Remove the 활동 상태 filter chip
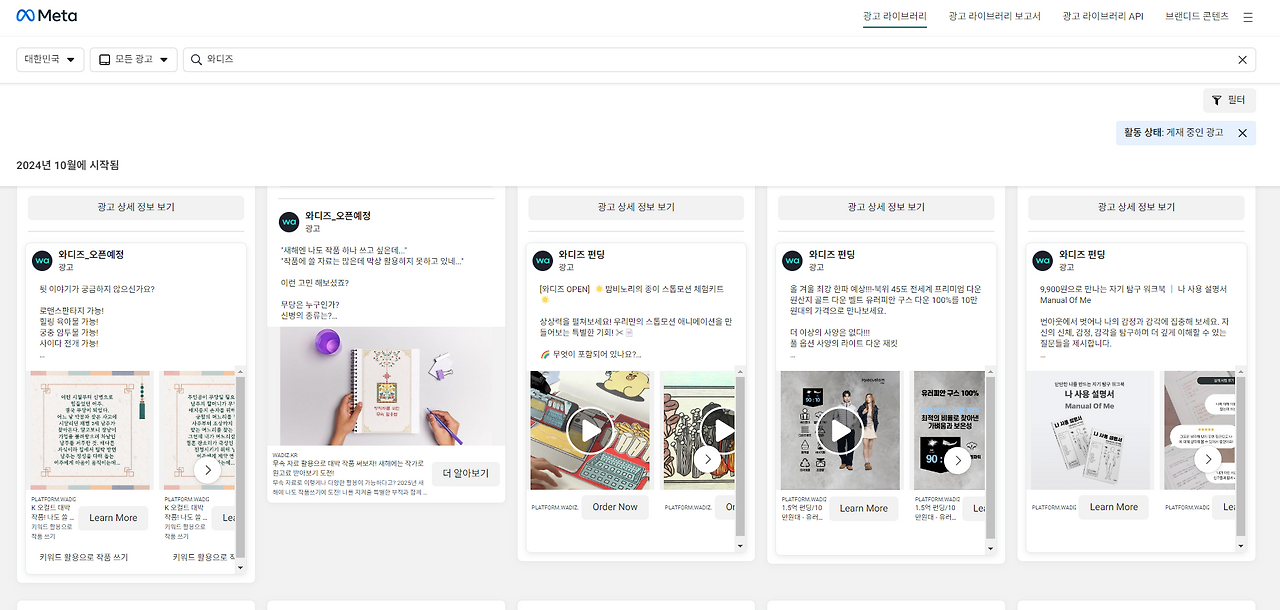 (1243, 133)
